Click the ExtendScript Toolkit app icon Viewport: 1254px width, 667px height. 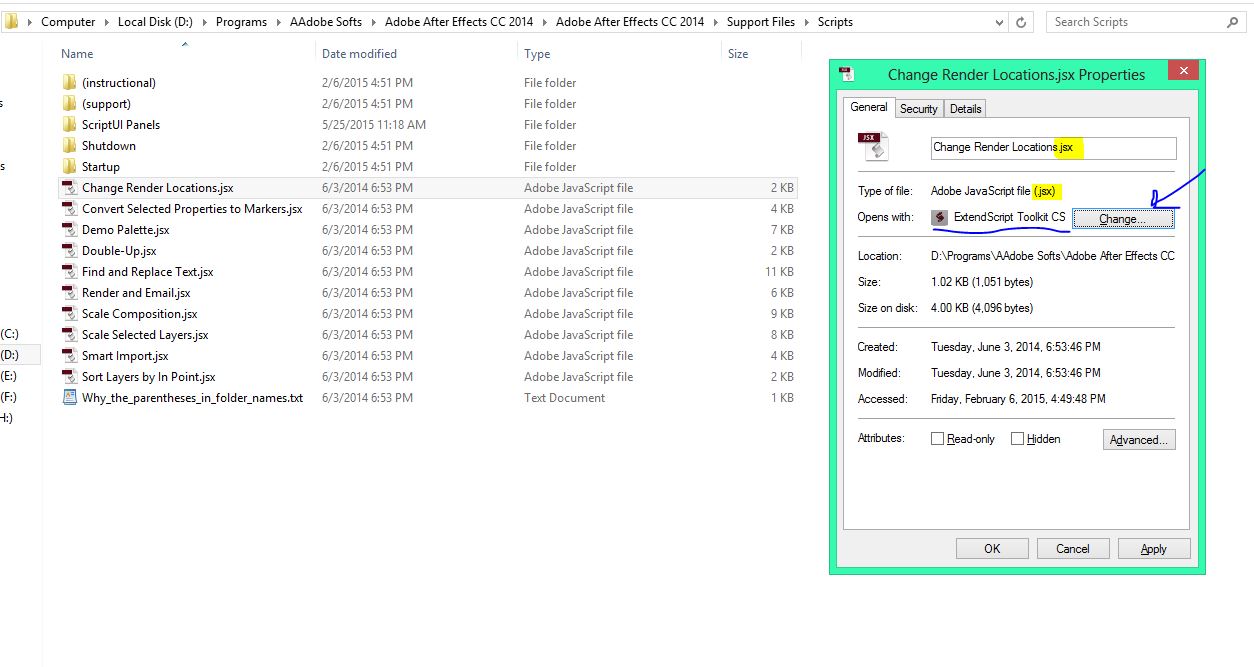[x=940, y=217]
